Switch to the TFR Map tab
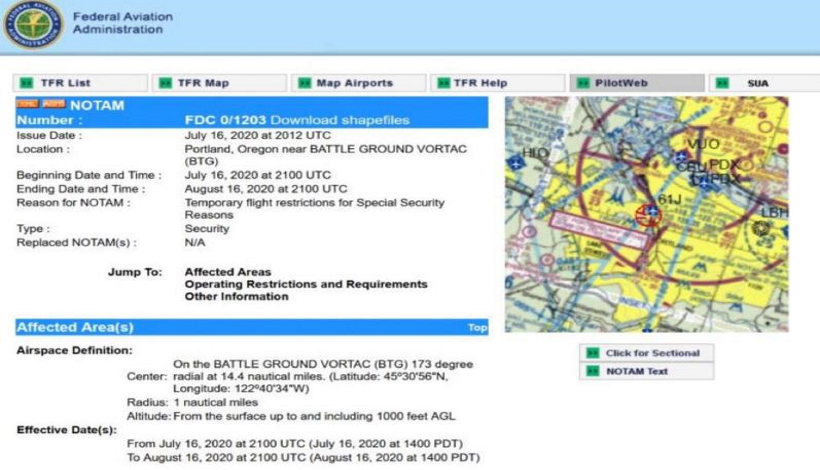The height and width of the screenshot is (470, 820). point(203,83)
